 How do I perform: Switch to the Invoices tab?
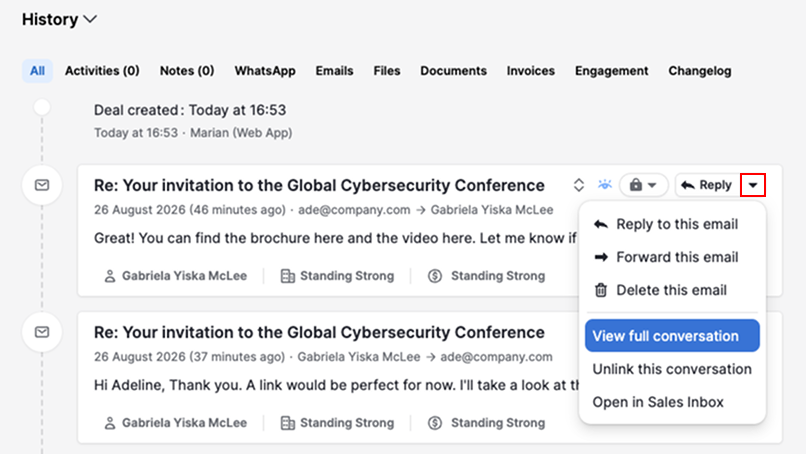[530, 71]
